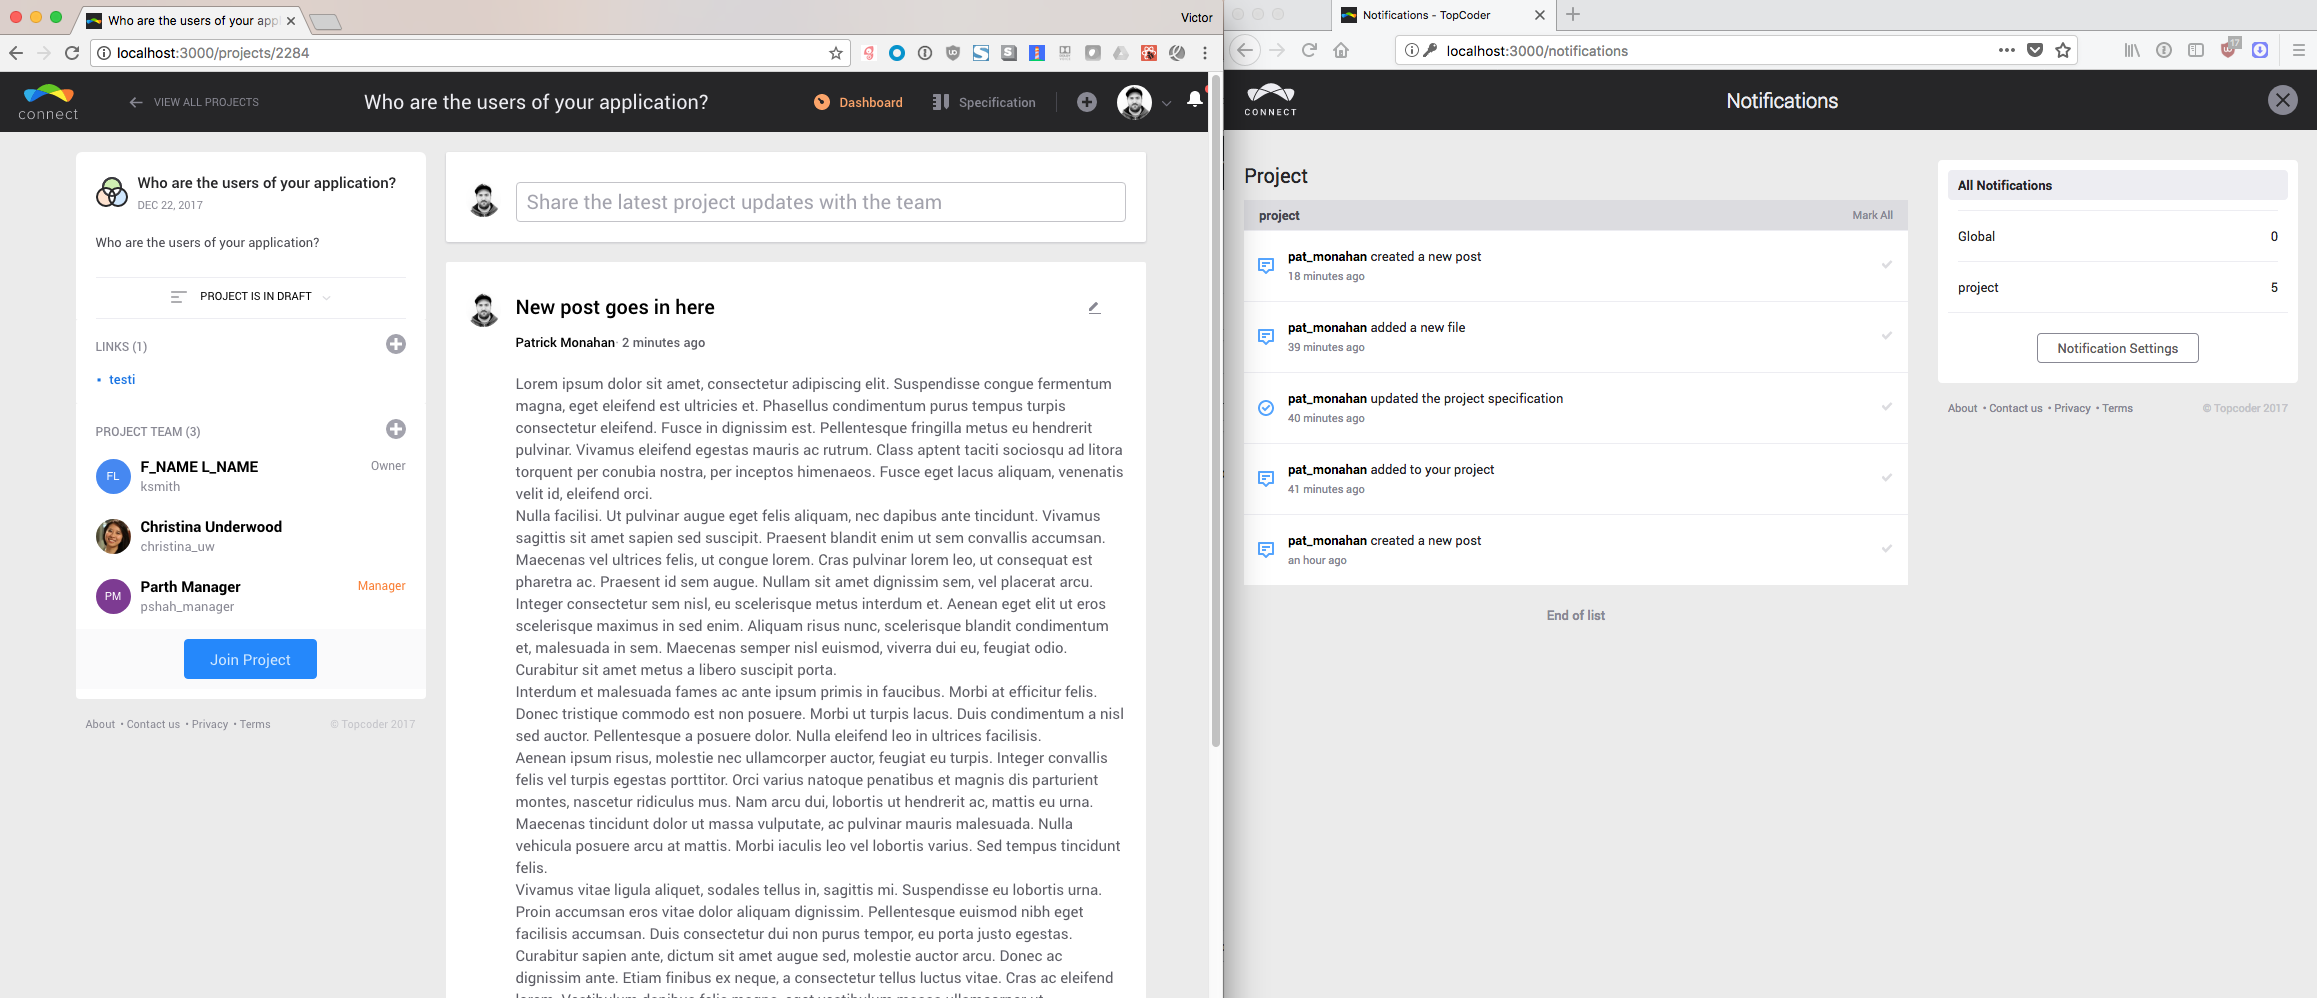The image size is (2317, 998).
Task: Select Global notifications filter
Action: click(x=2117, y=236)
